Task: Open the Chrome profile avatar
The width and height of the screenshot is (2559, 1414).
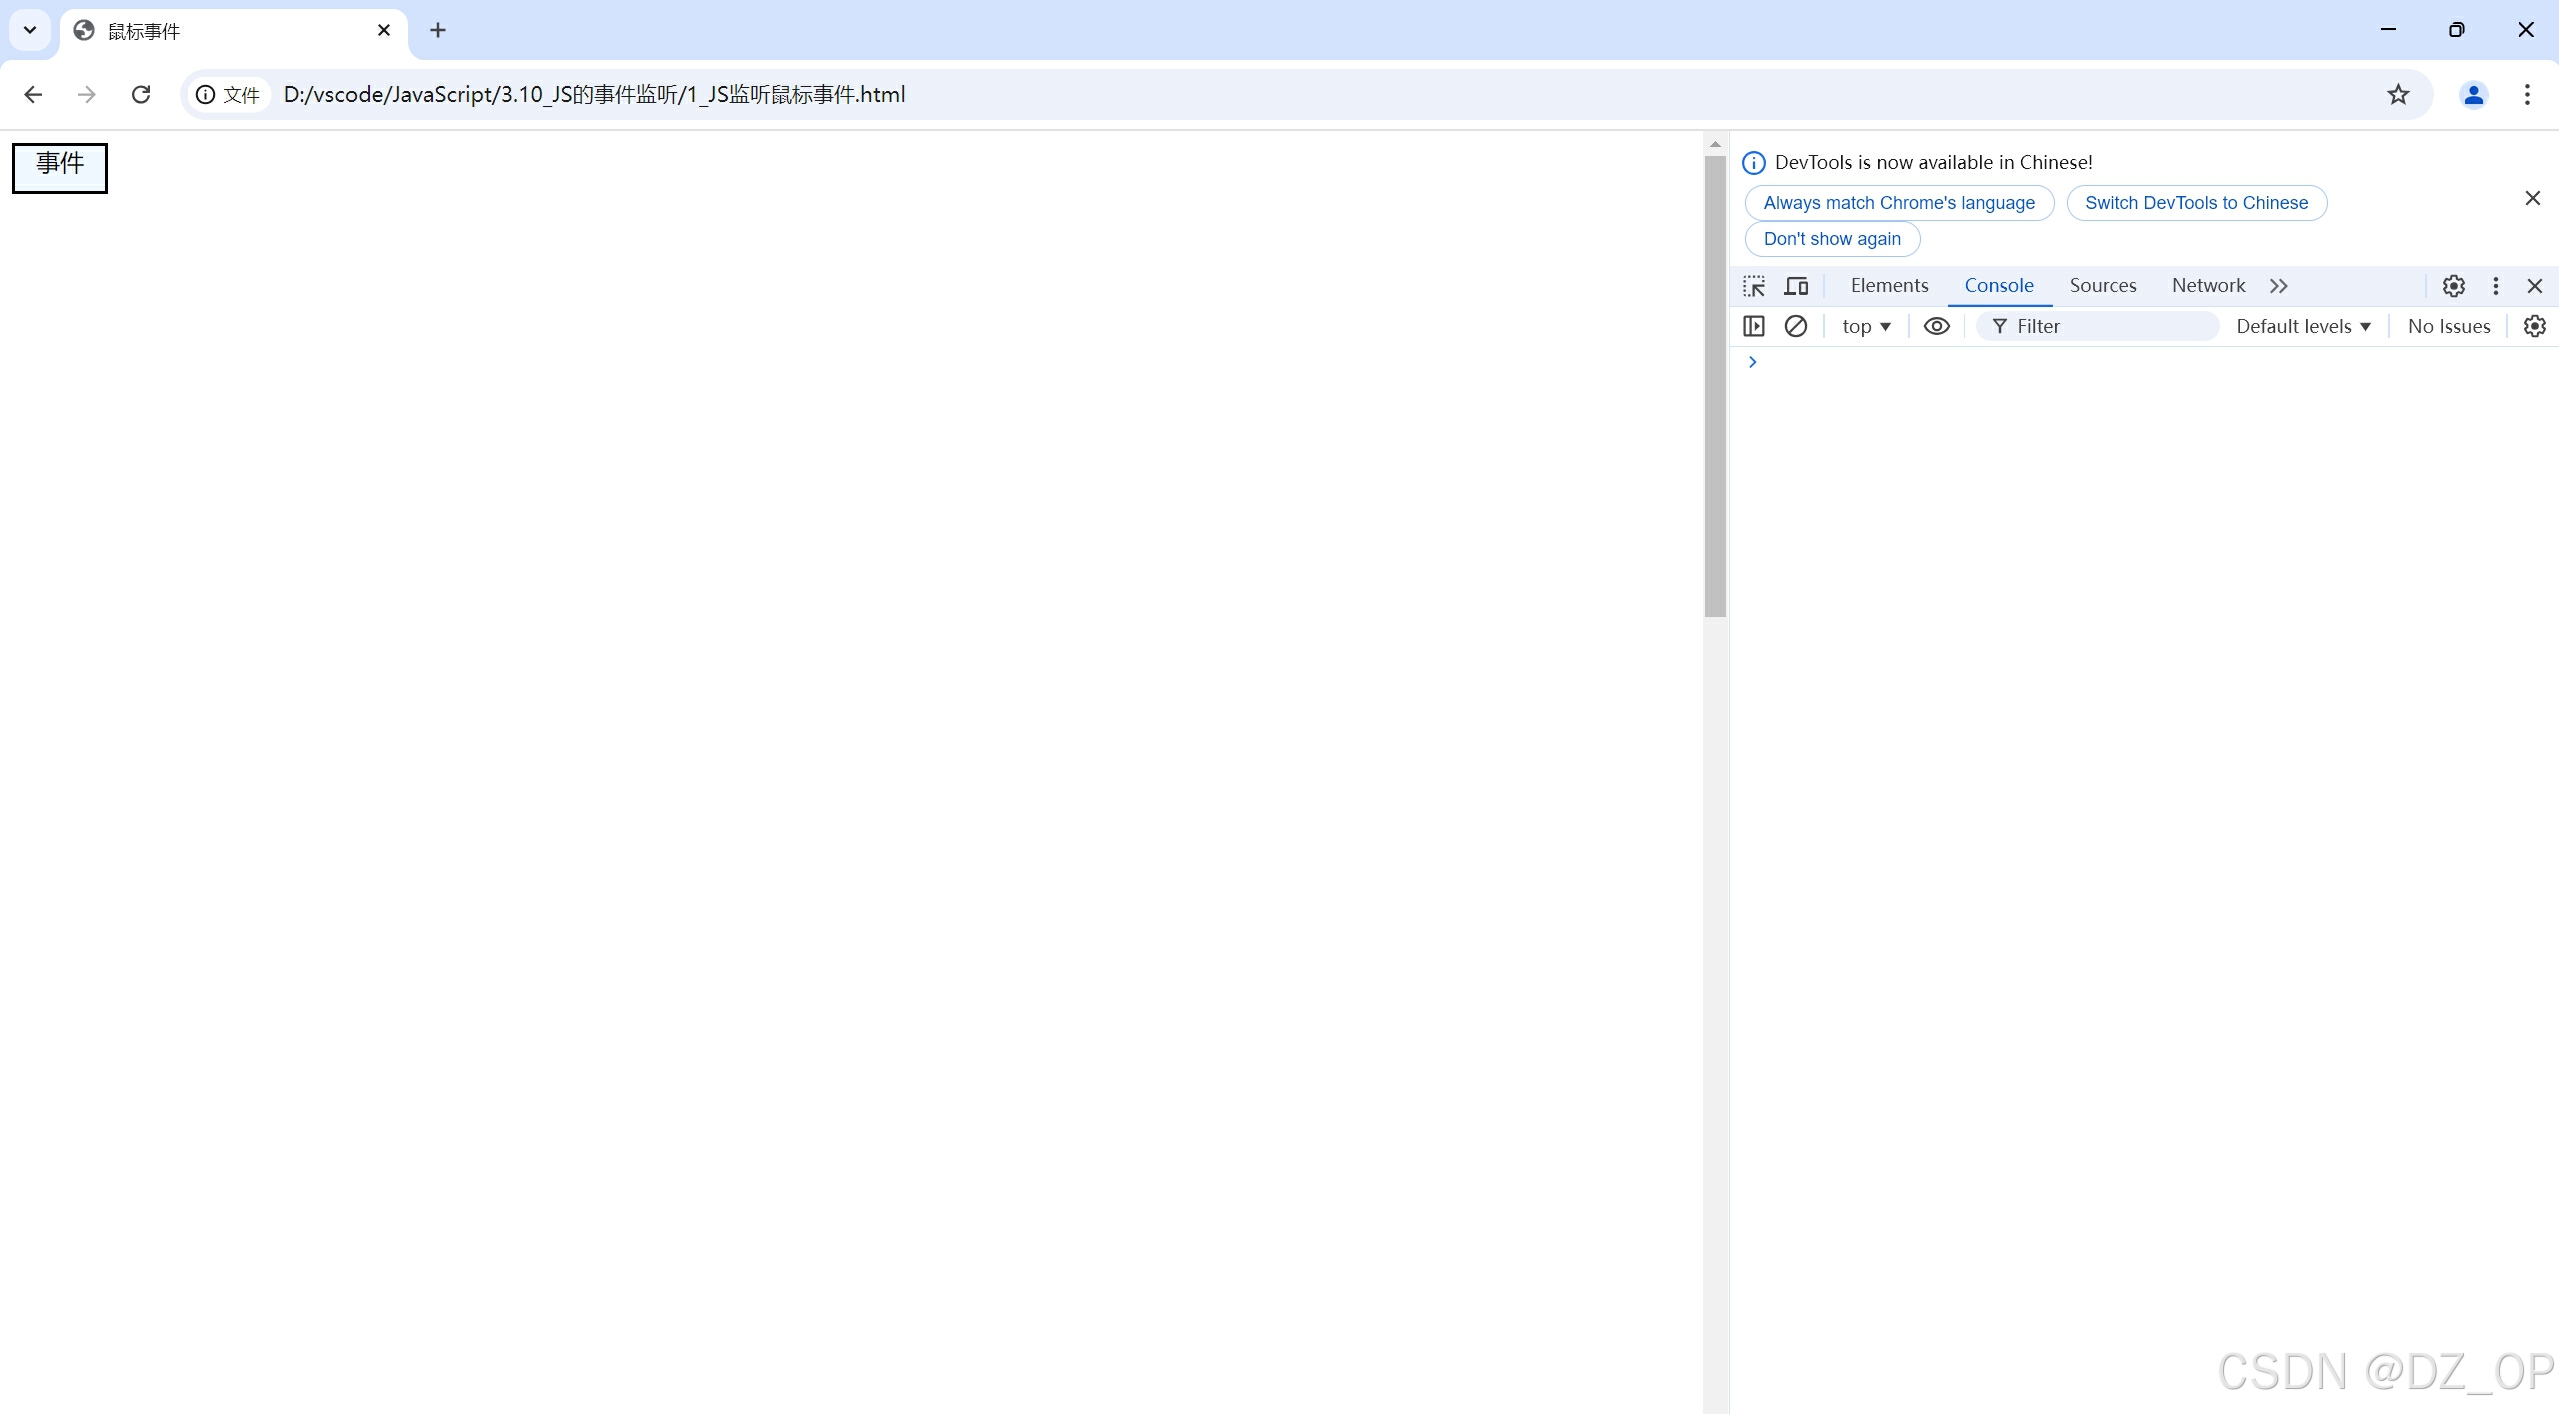Action: (x=2473, y=94)
